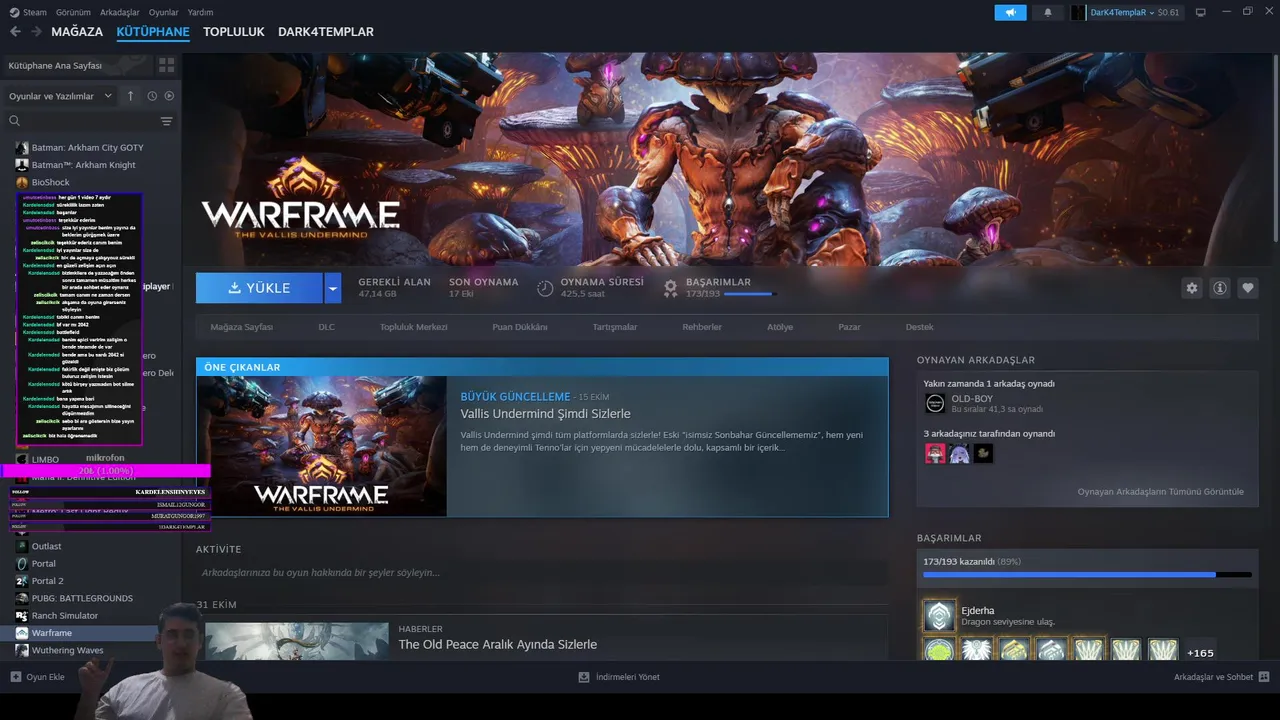Open the DARK4TEMPLAR profile tab

(326, 32)
